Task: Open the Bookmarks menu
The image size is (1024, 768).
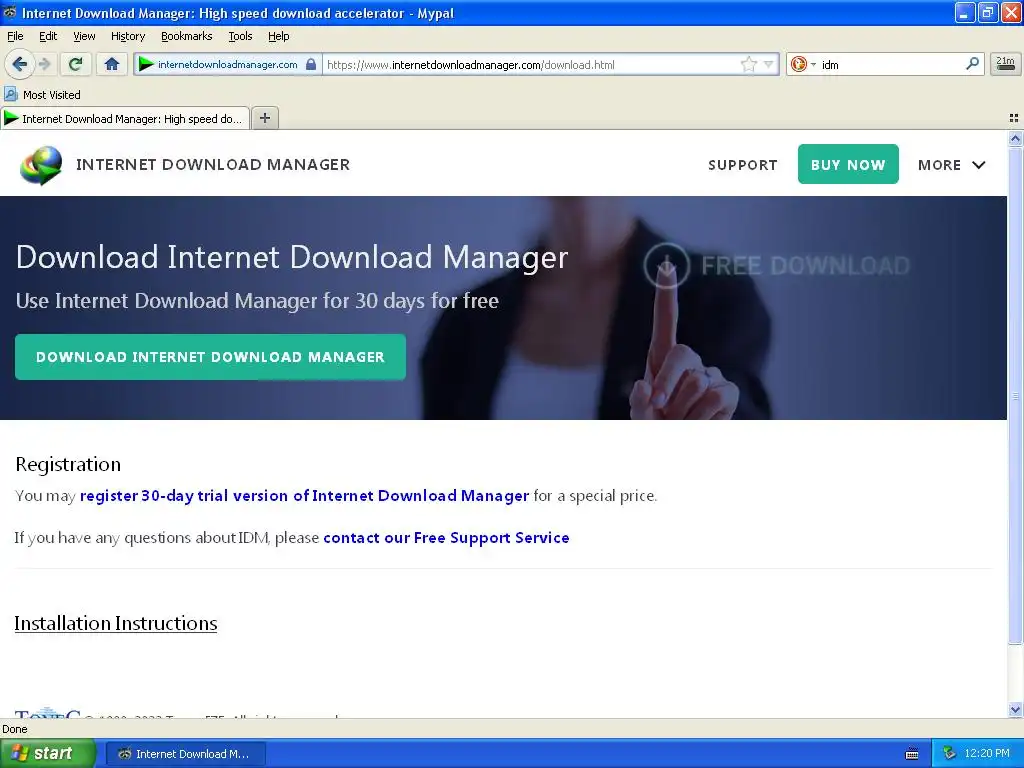Action: 186,36
